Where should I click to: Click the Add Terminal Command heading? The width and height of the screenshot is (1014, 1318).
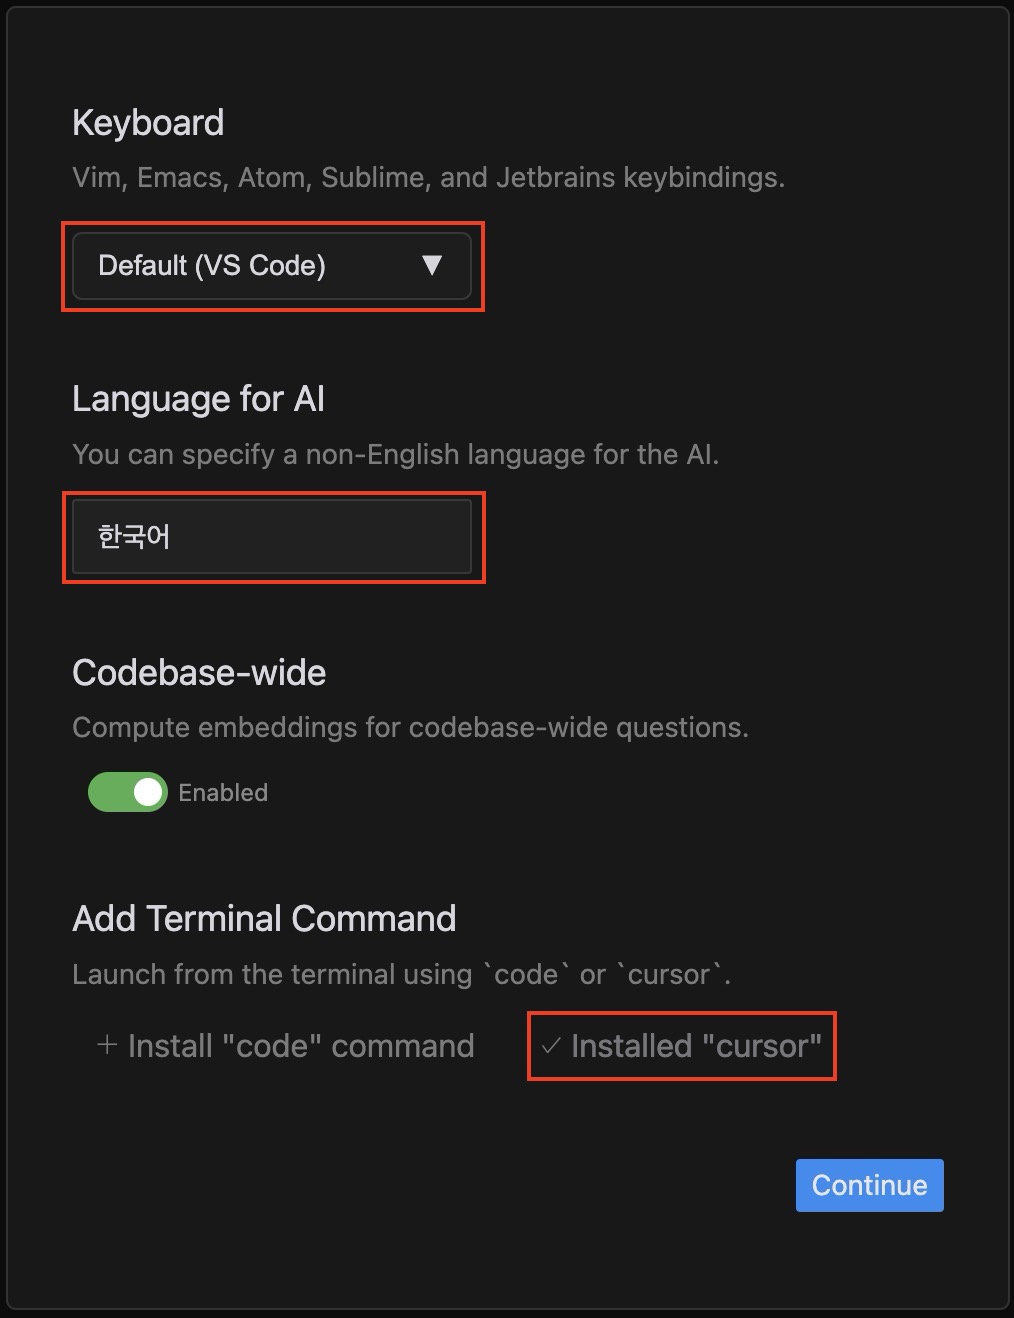[x=264, y=918]
